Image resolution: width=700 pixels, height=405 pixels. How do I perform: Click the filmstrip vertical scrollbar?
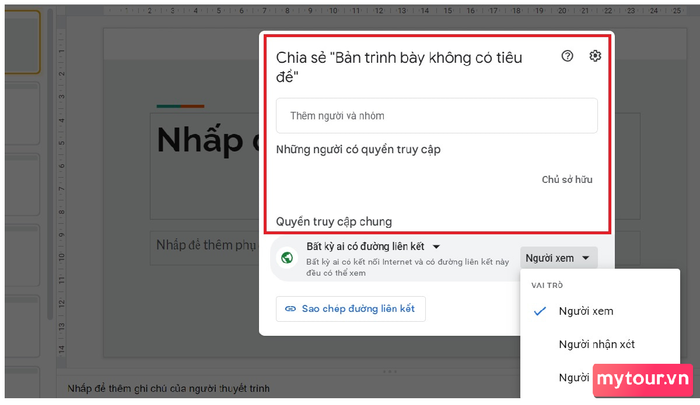(50, 165)
